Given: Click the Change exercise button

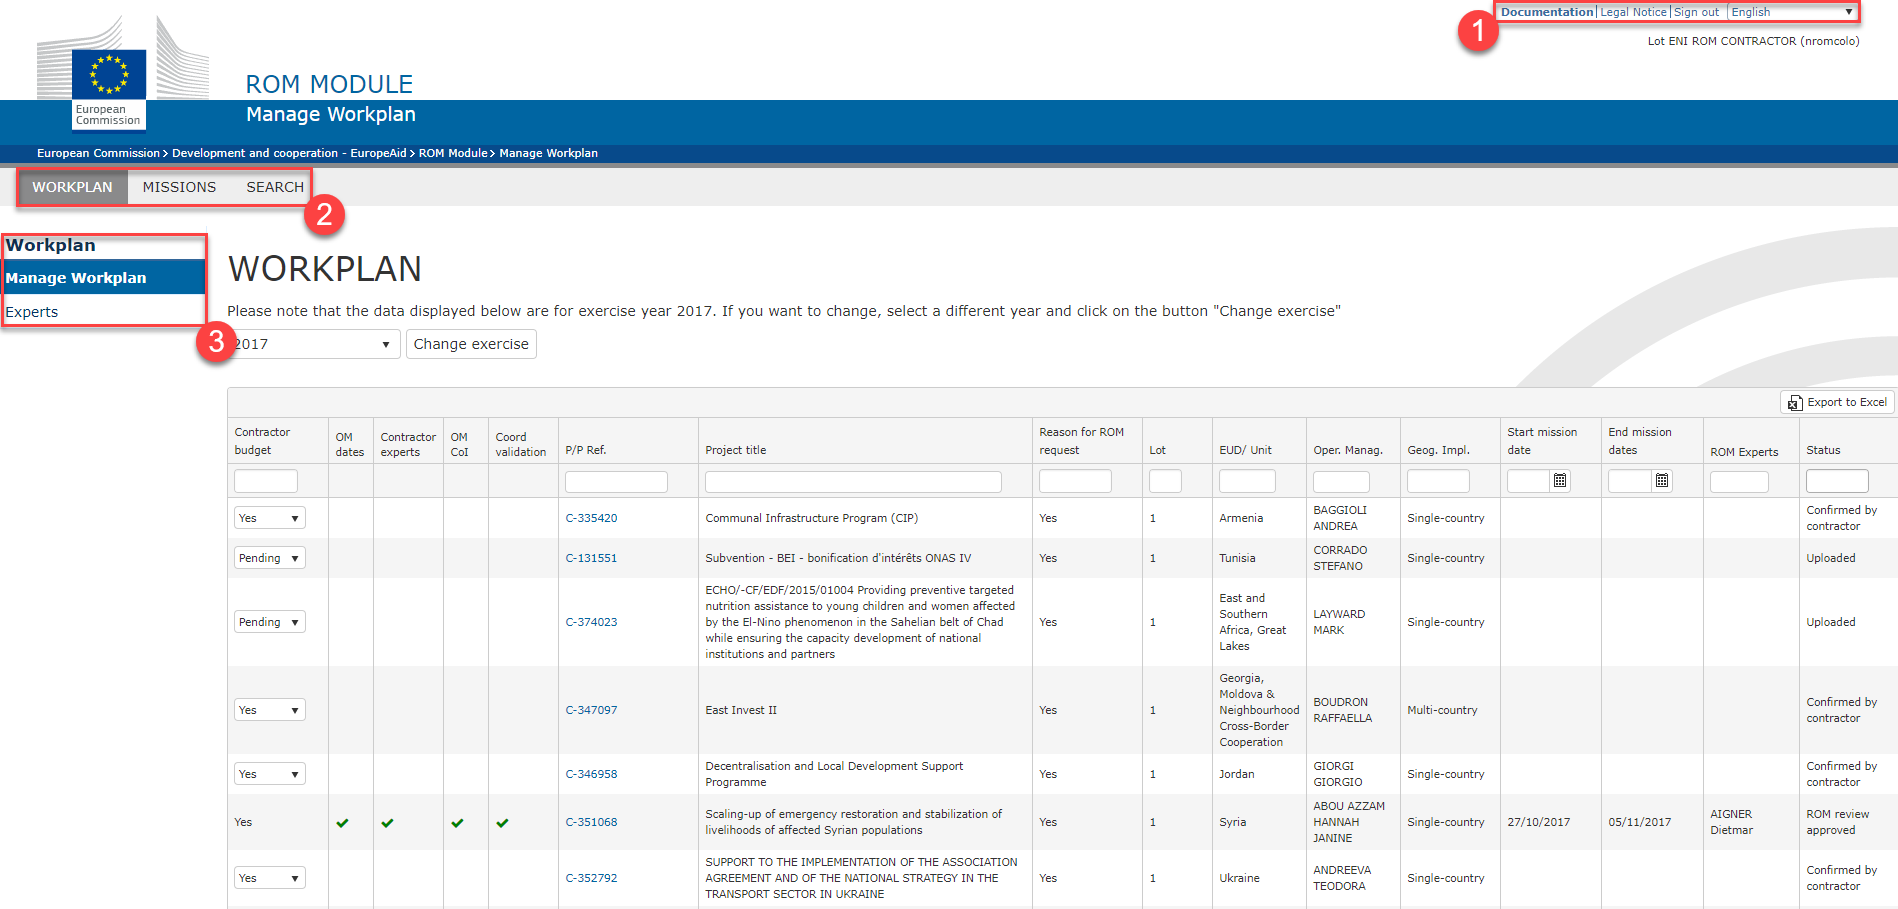Looking at the screenshot, I should 471,344.
